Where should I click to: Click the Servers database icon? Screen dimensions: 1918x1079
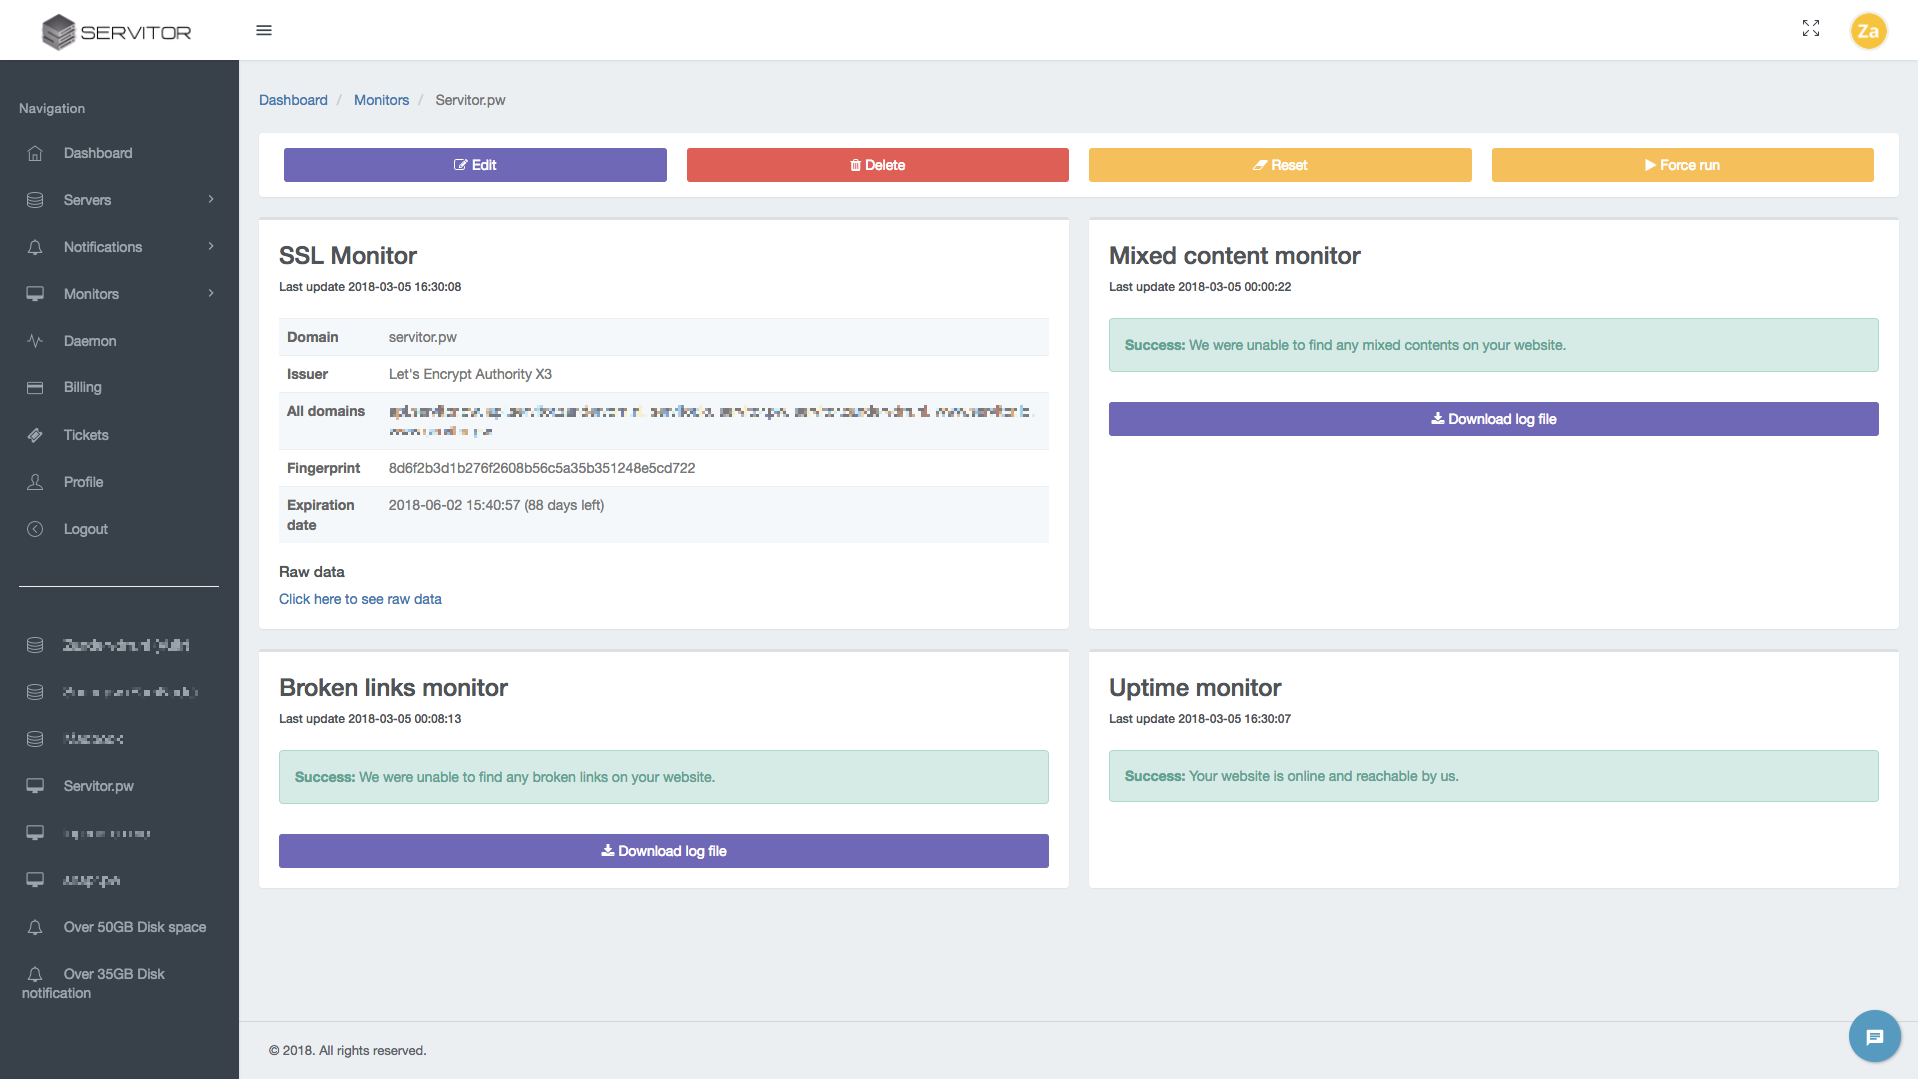(35, 200)
